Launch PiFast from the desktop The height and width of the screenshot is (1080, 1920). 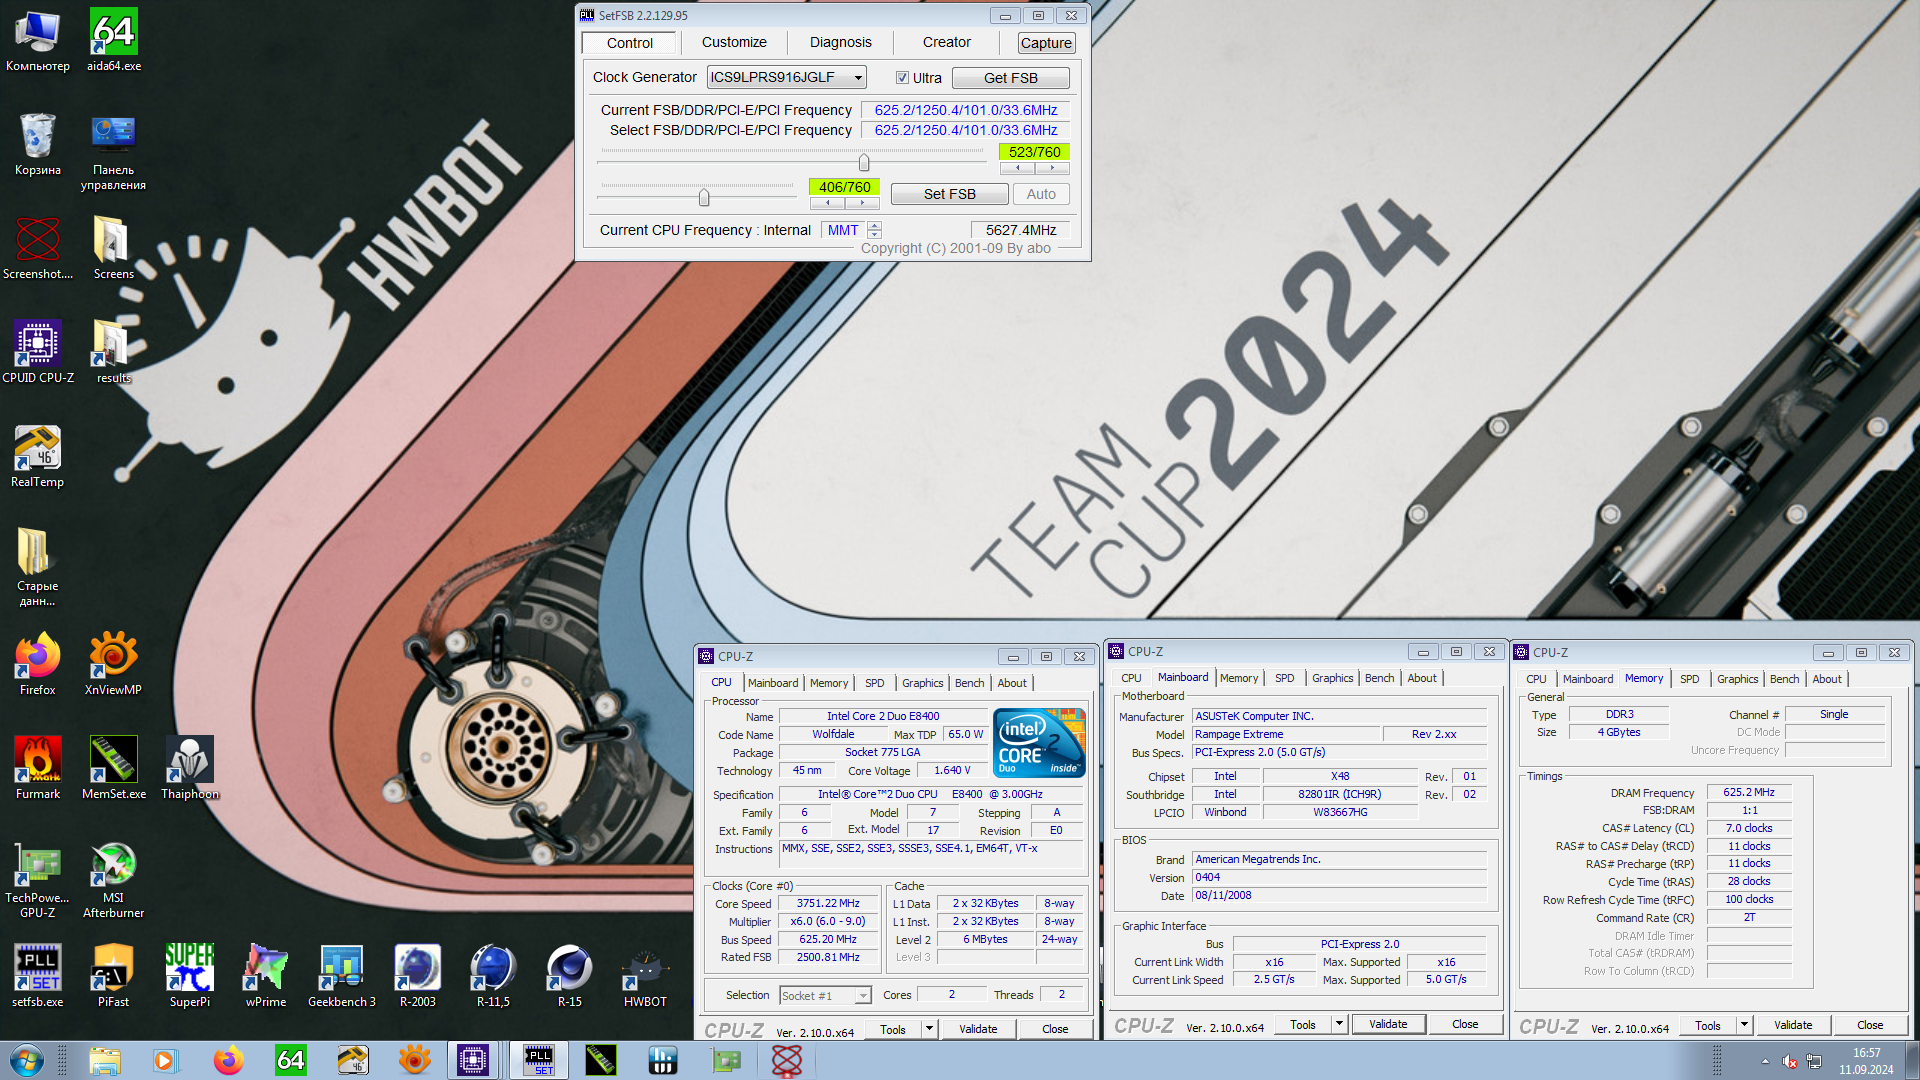[x=113, y=976]
